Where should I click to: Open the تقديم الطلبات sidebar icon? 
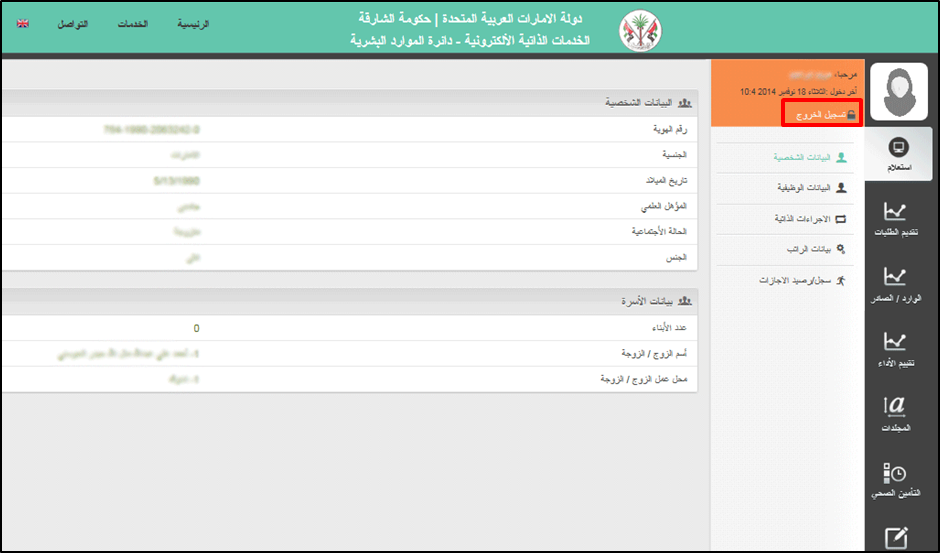(x=896, y=220)
